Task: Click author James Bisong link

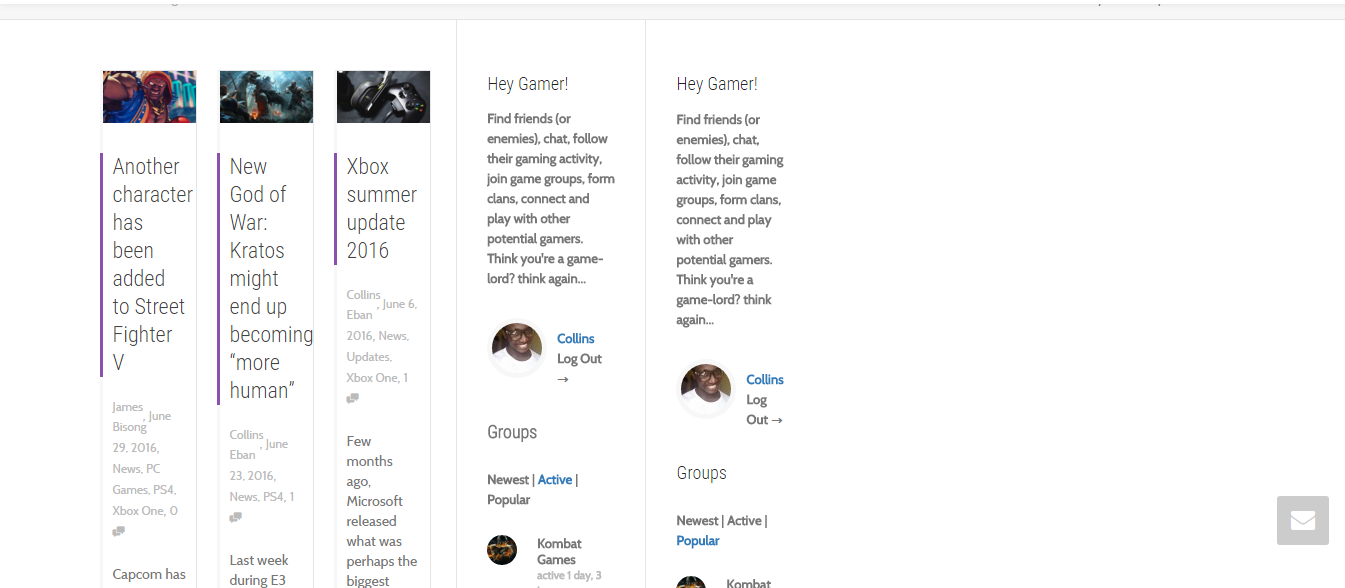Action: pyautogui.click(x=128, y=417)
